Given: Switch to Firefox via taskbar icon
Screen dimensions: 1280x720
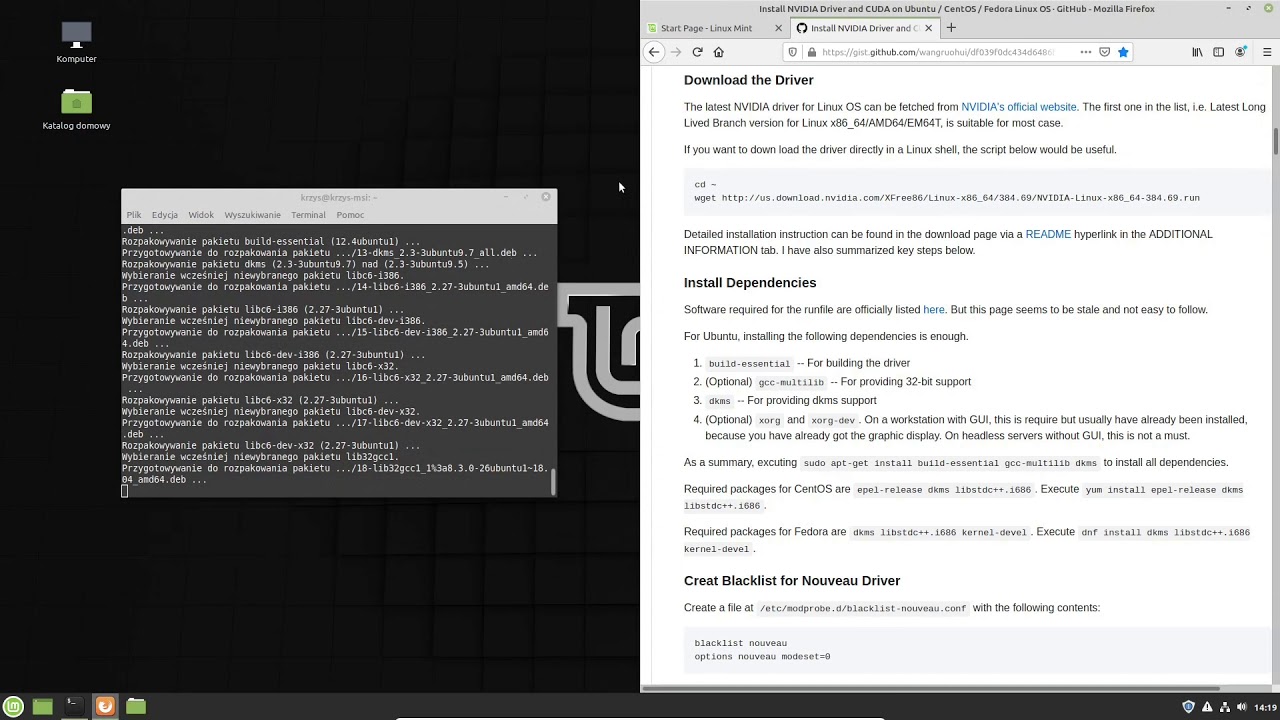Looking at the screenshot, I should coord(104,706).
